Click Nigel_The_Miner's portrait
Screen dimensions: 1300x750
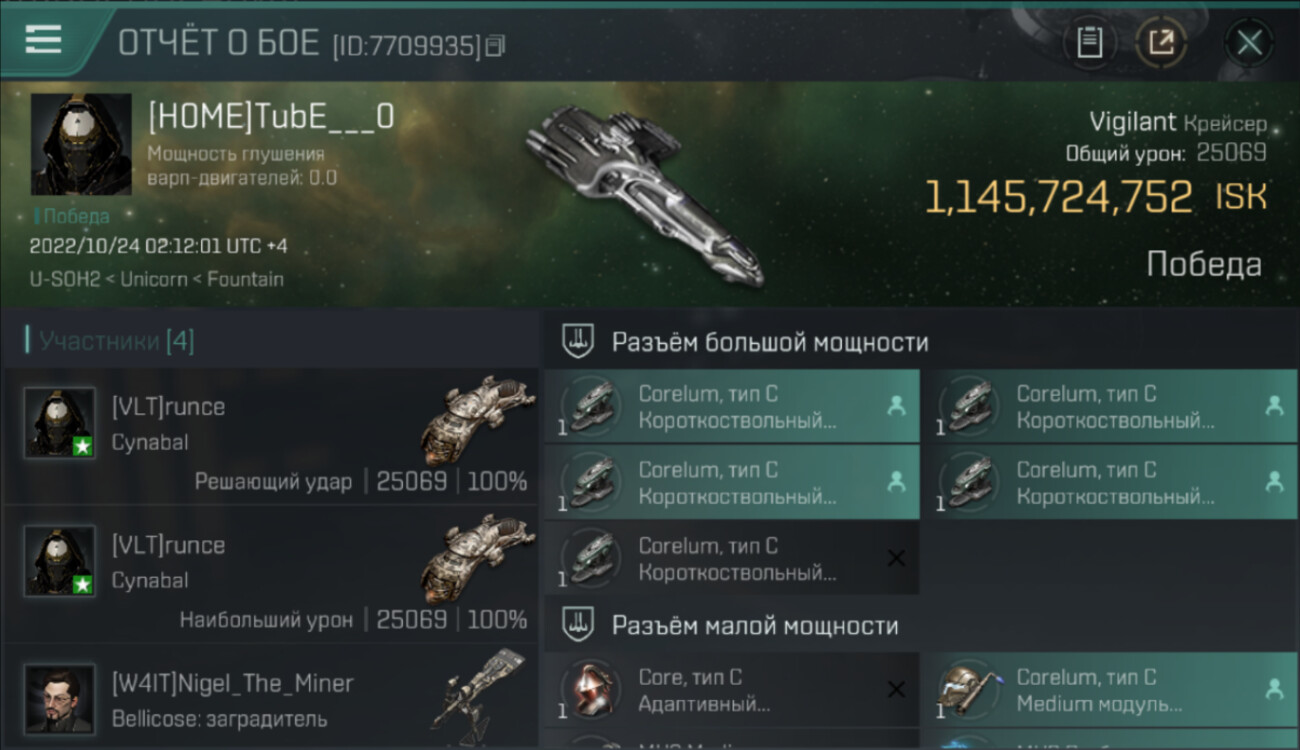coord(60,698)
